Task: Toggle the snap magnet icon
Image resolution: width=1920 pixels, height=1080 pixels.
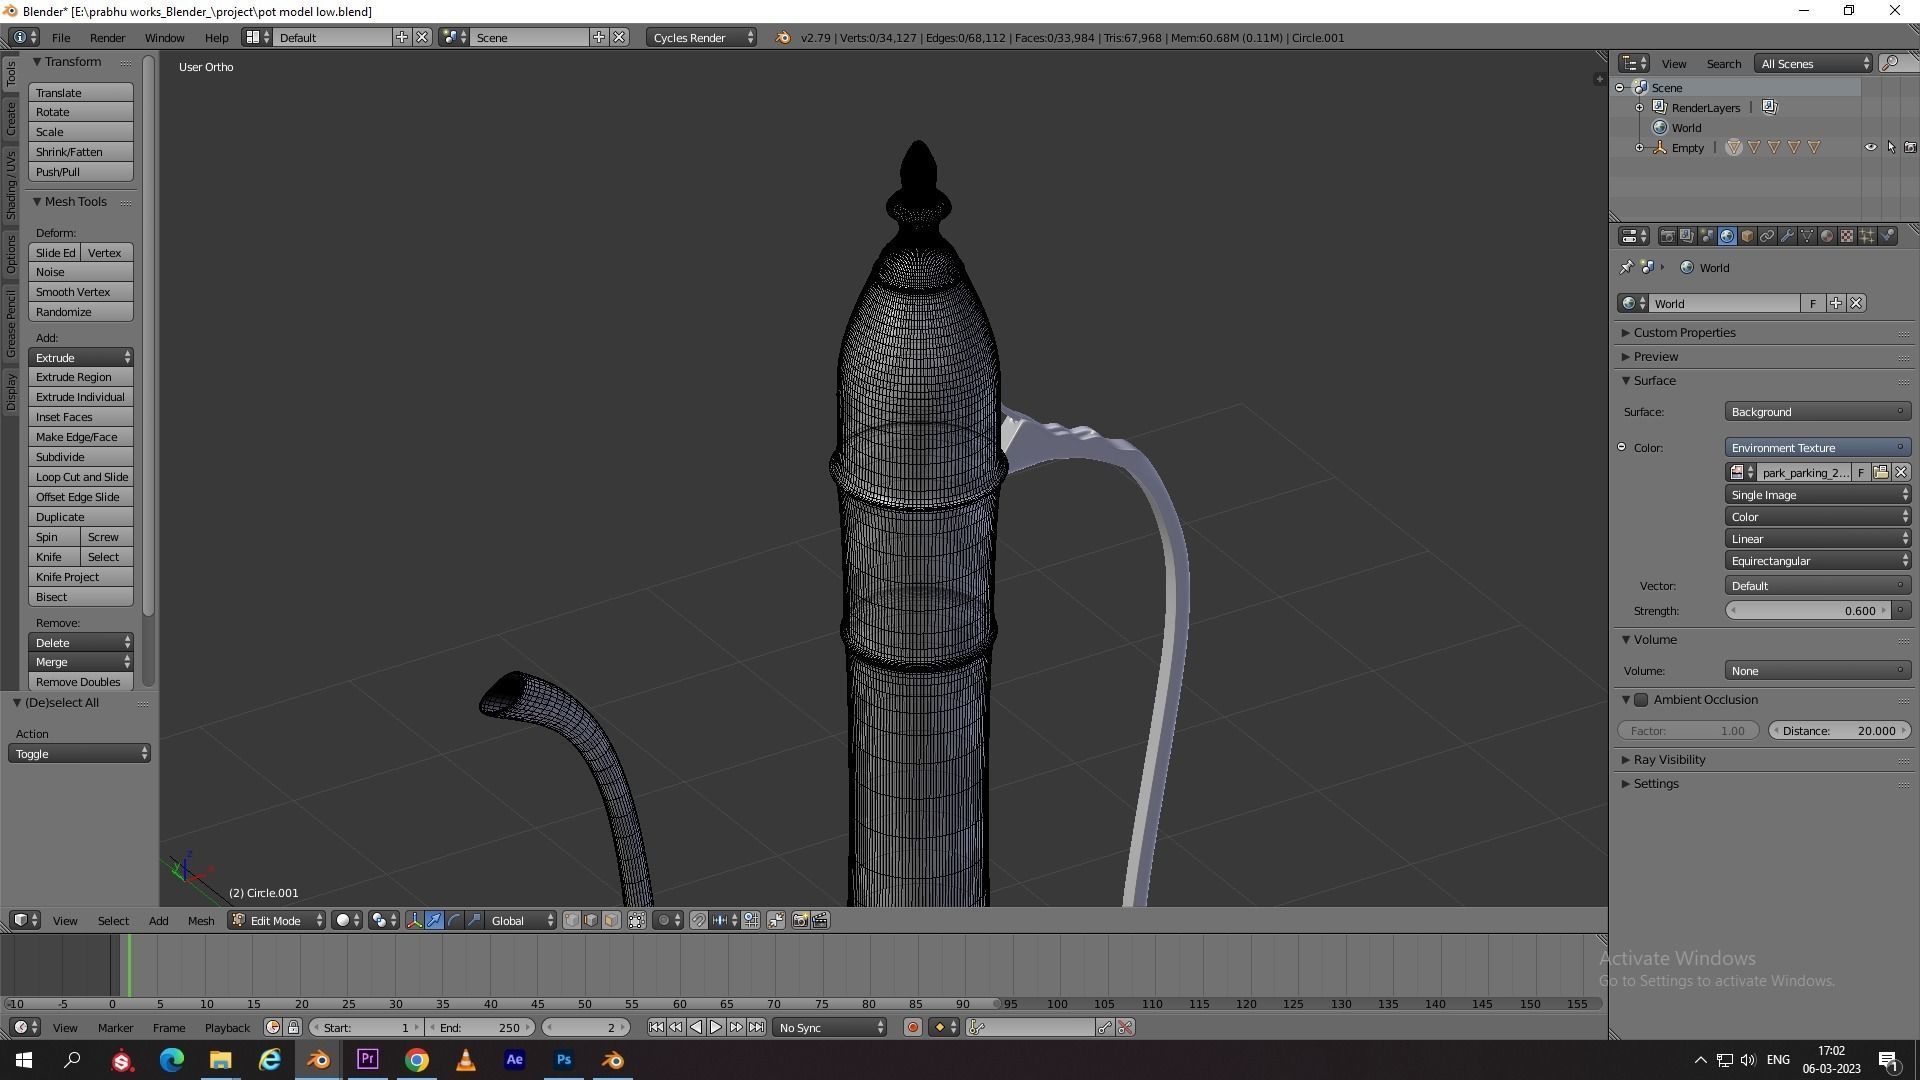Action: click(698, 920)
